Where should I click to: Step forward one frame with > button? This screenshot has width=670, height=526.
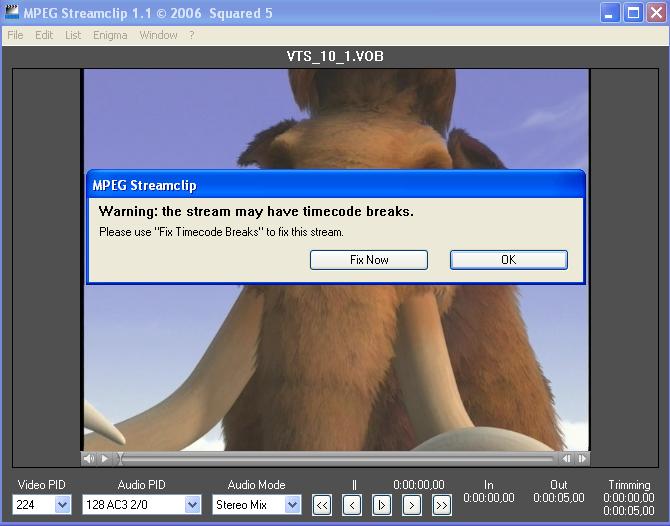(x=411, y=505)
